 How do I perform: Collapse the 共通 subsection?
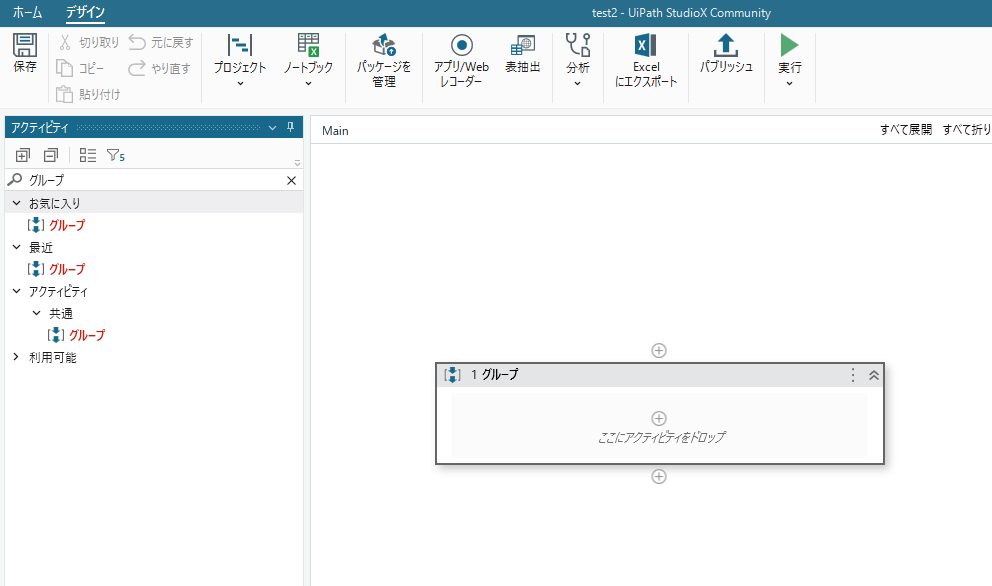[37, 313]
